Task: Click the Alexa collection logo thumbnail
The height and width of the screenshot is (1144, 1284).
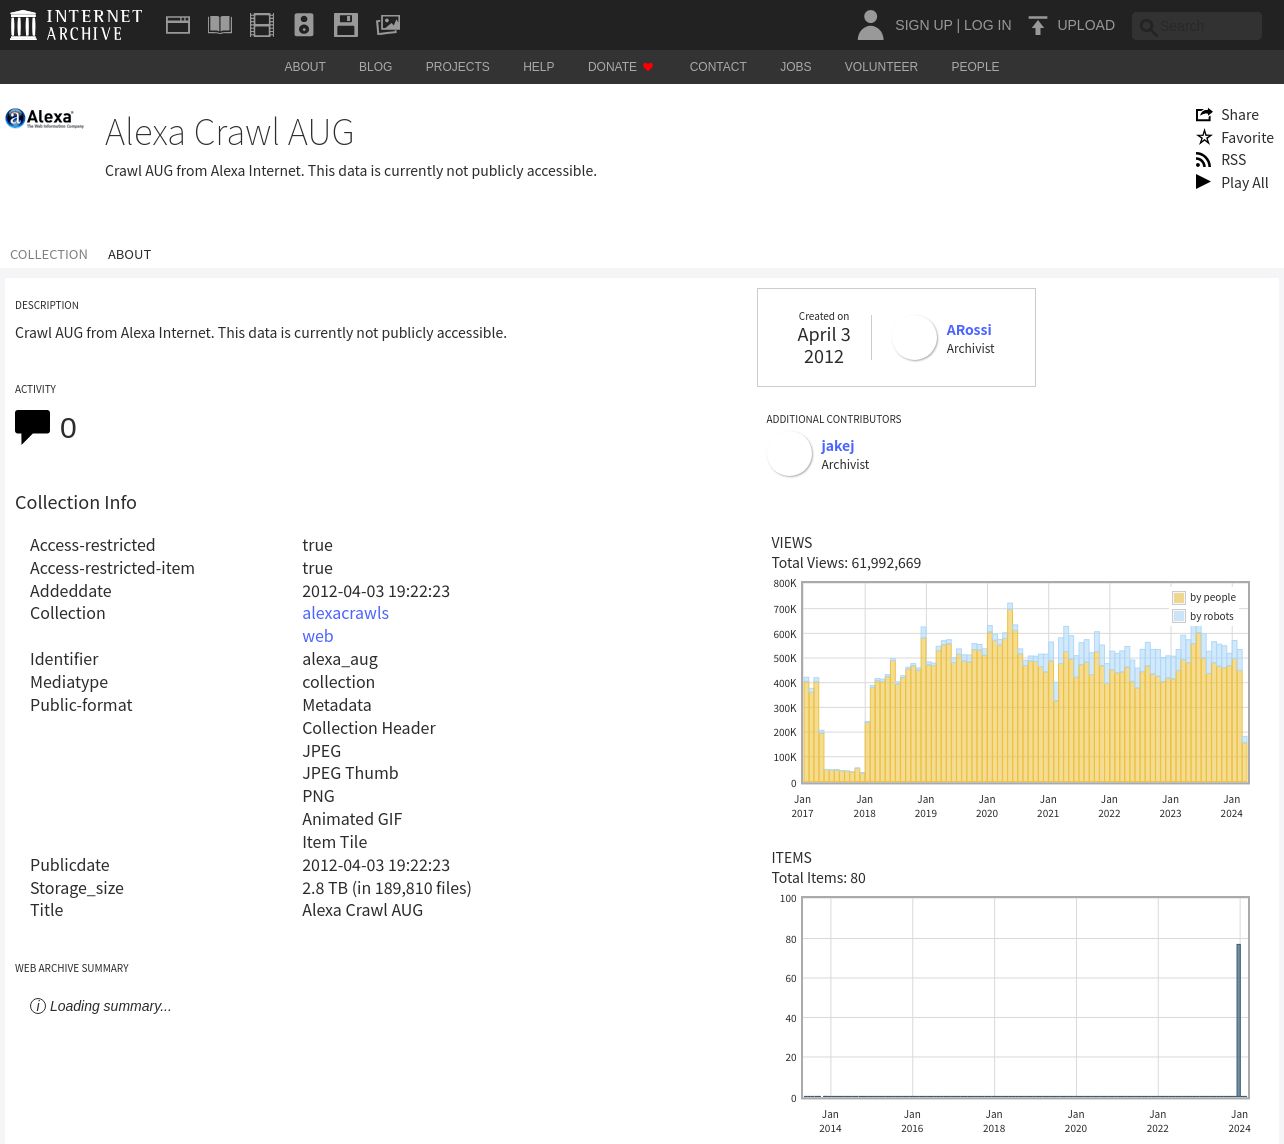Action: 45,119
